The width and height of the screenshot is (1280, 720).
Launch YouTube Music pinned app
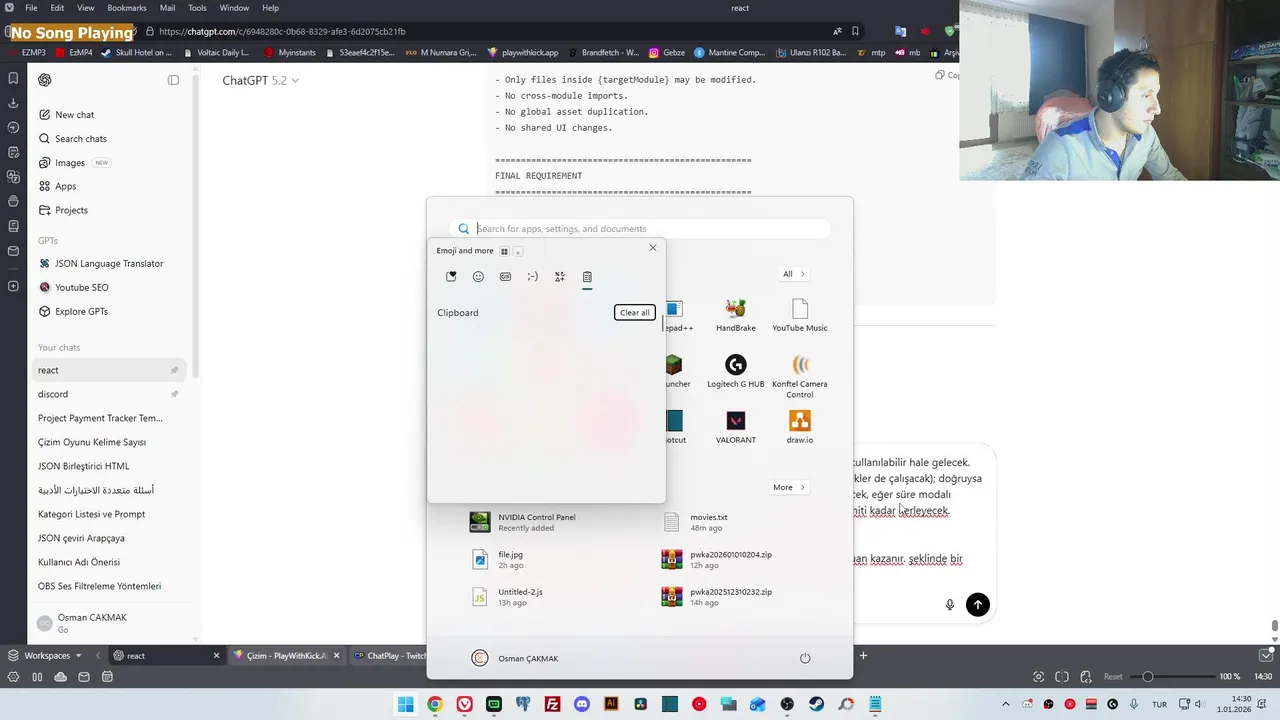[x=800, y=316]
